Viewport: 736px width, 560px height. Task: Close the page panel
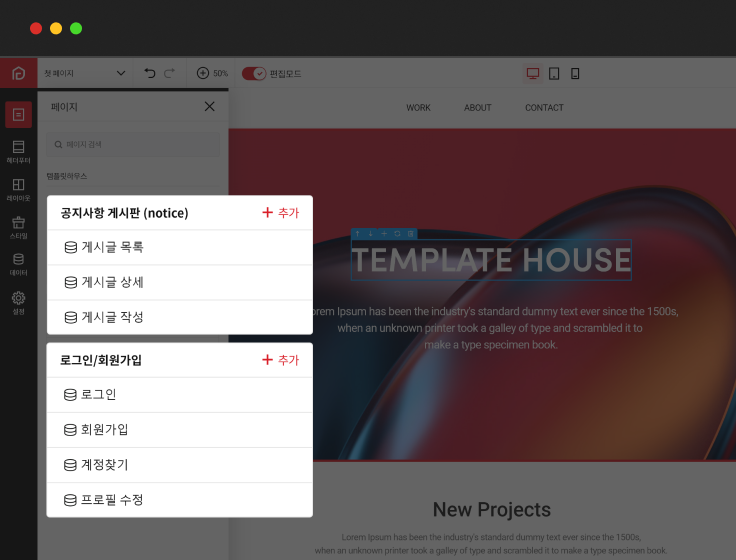click(x=209, y=107)
